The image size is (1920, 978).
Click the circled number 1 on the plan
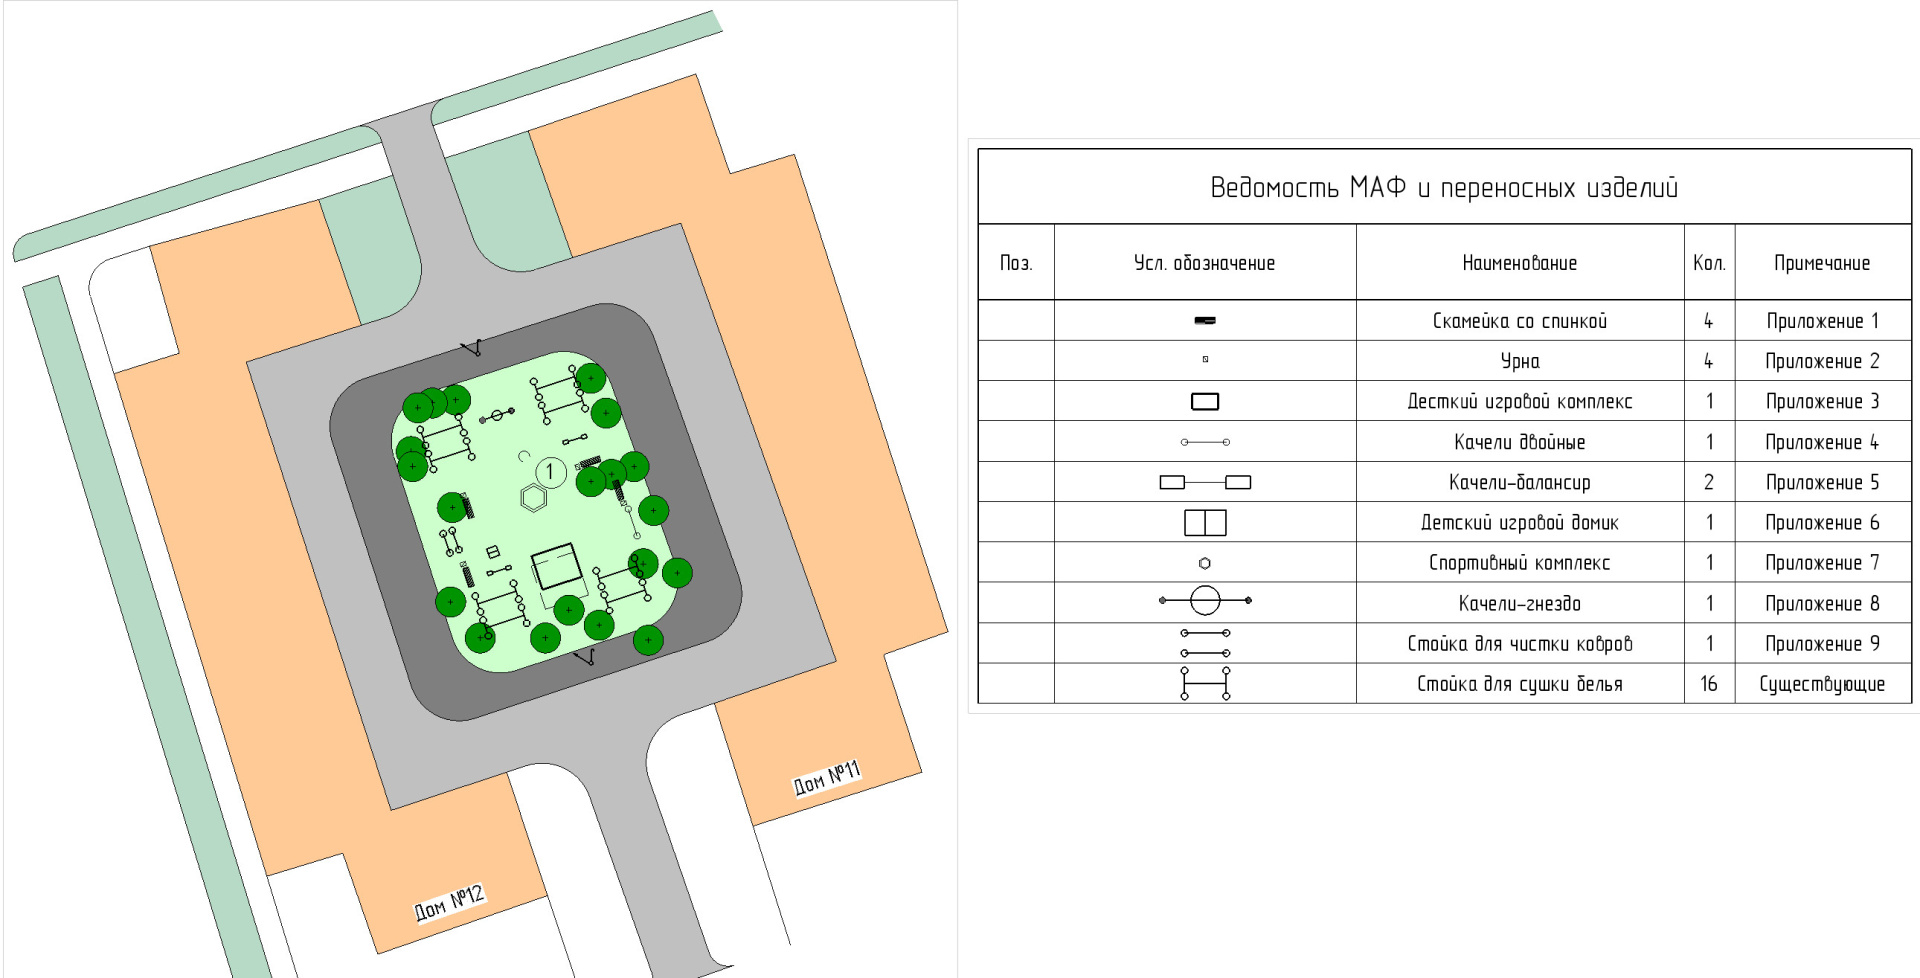pos(549,472)
